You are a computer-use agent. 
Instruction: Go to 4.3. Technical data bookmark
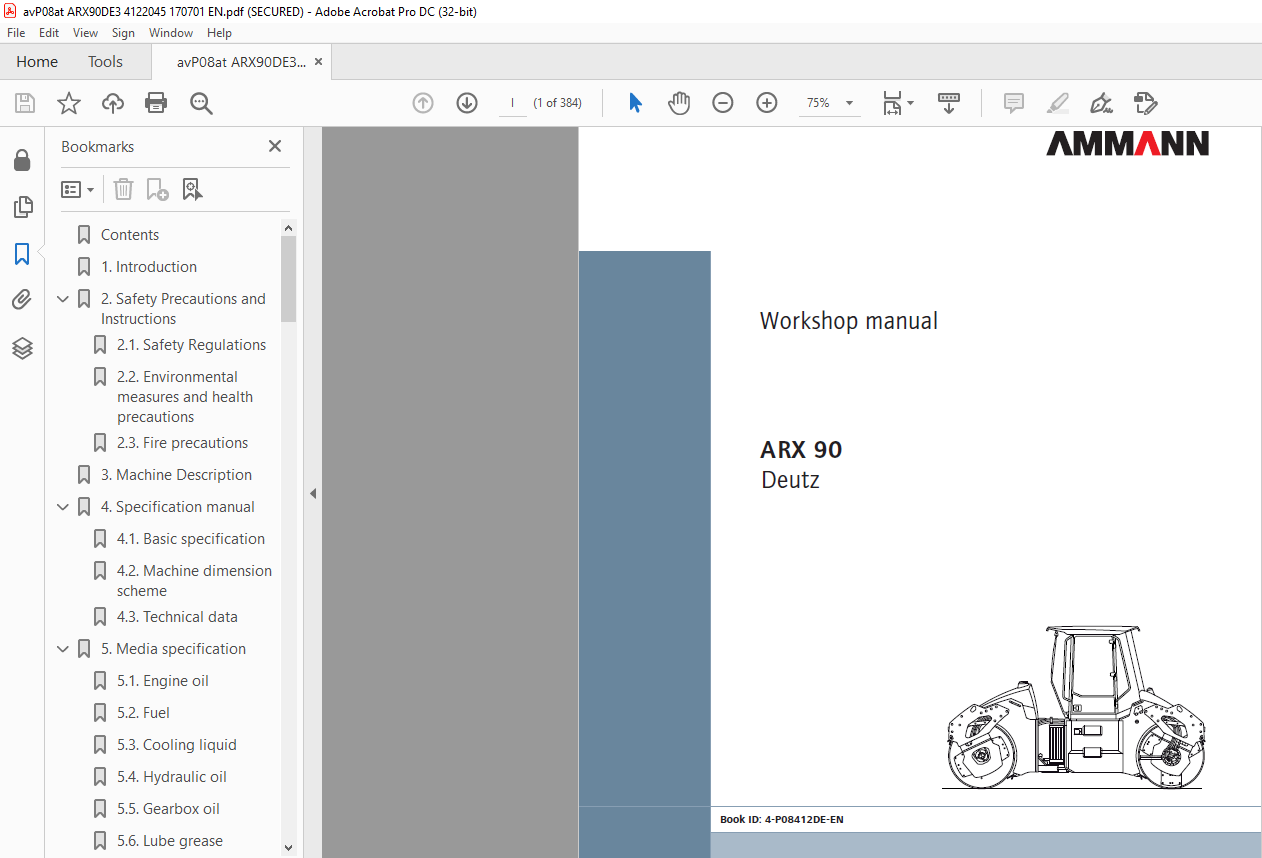tap(177, 617)
